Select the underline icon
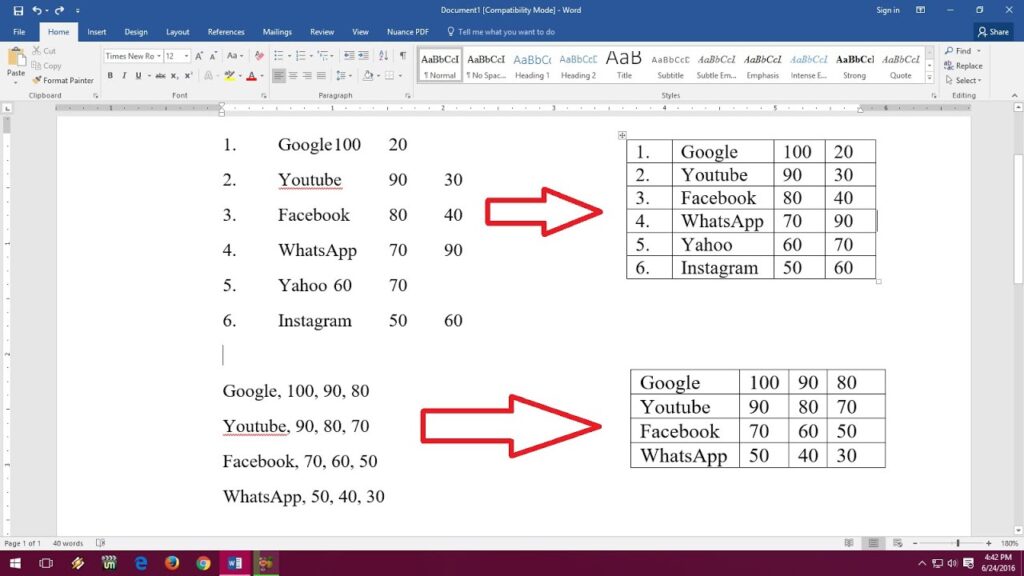The width and height of the screenshot is (1024, 576). [x=136, y=75]
